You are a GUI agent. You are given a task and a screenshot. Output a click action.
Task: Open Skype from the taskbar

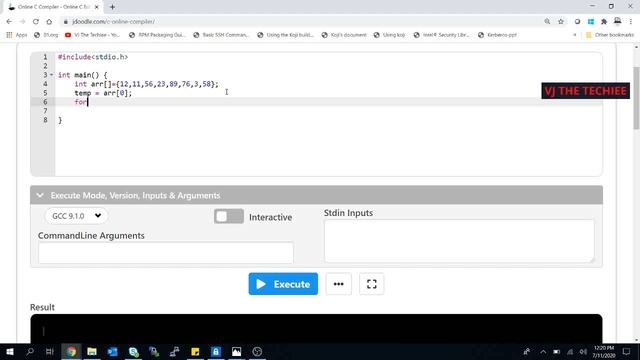pos(133,351)
